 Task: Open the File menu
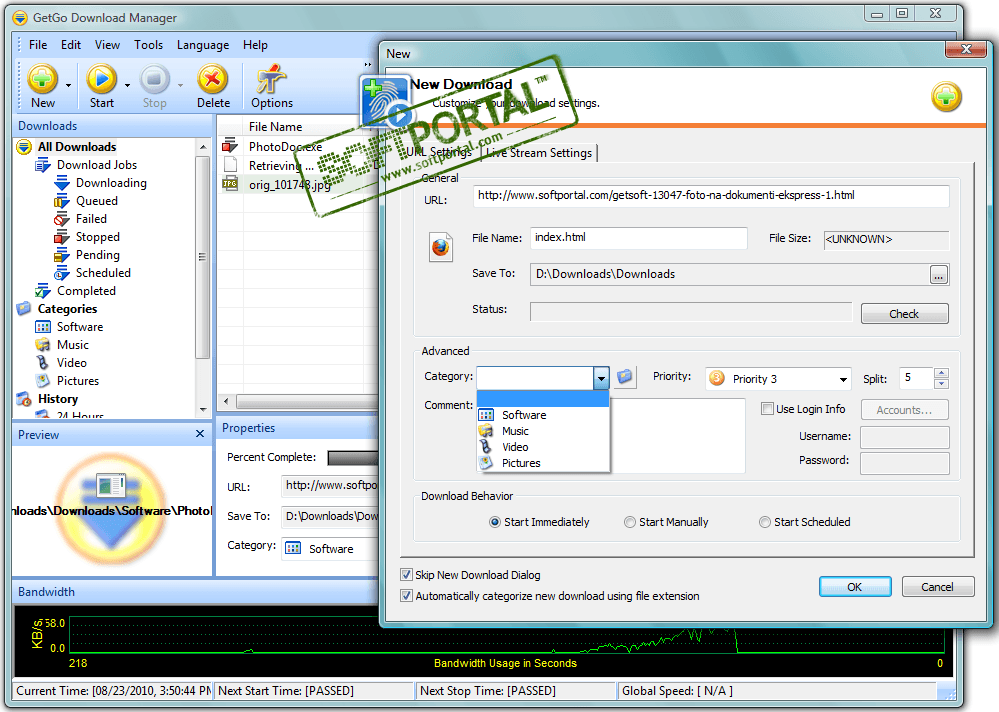(38, 45)
